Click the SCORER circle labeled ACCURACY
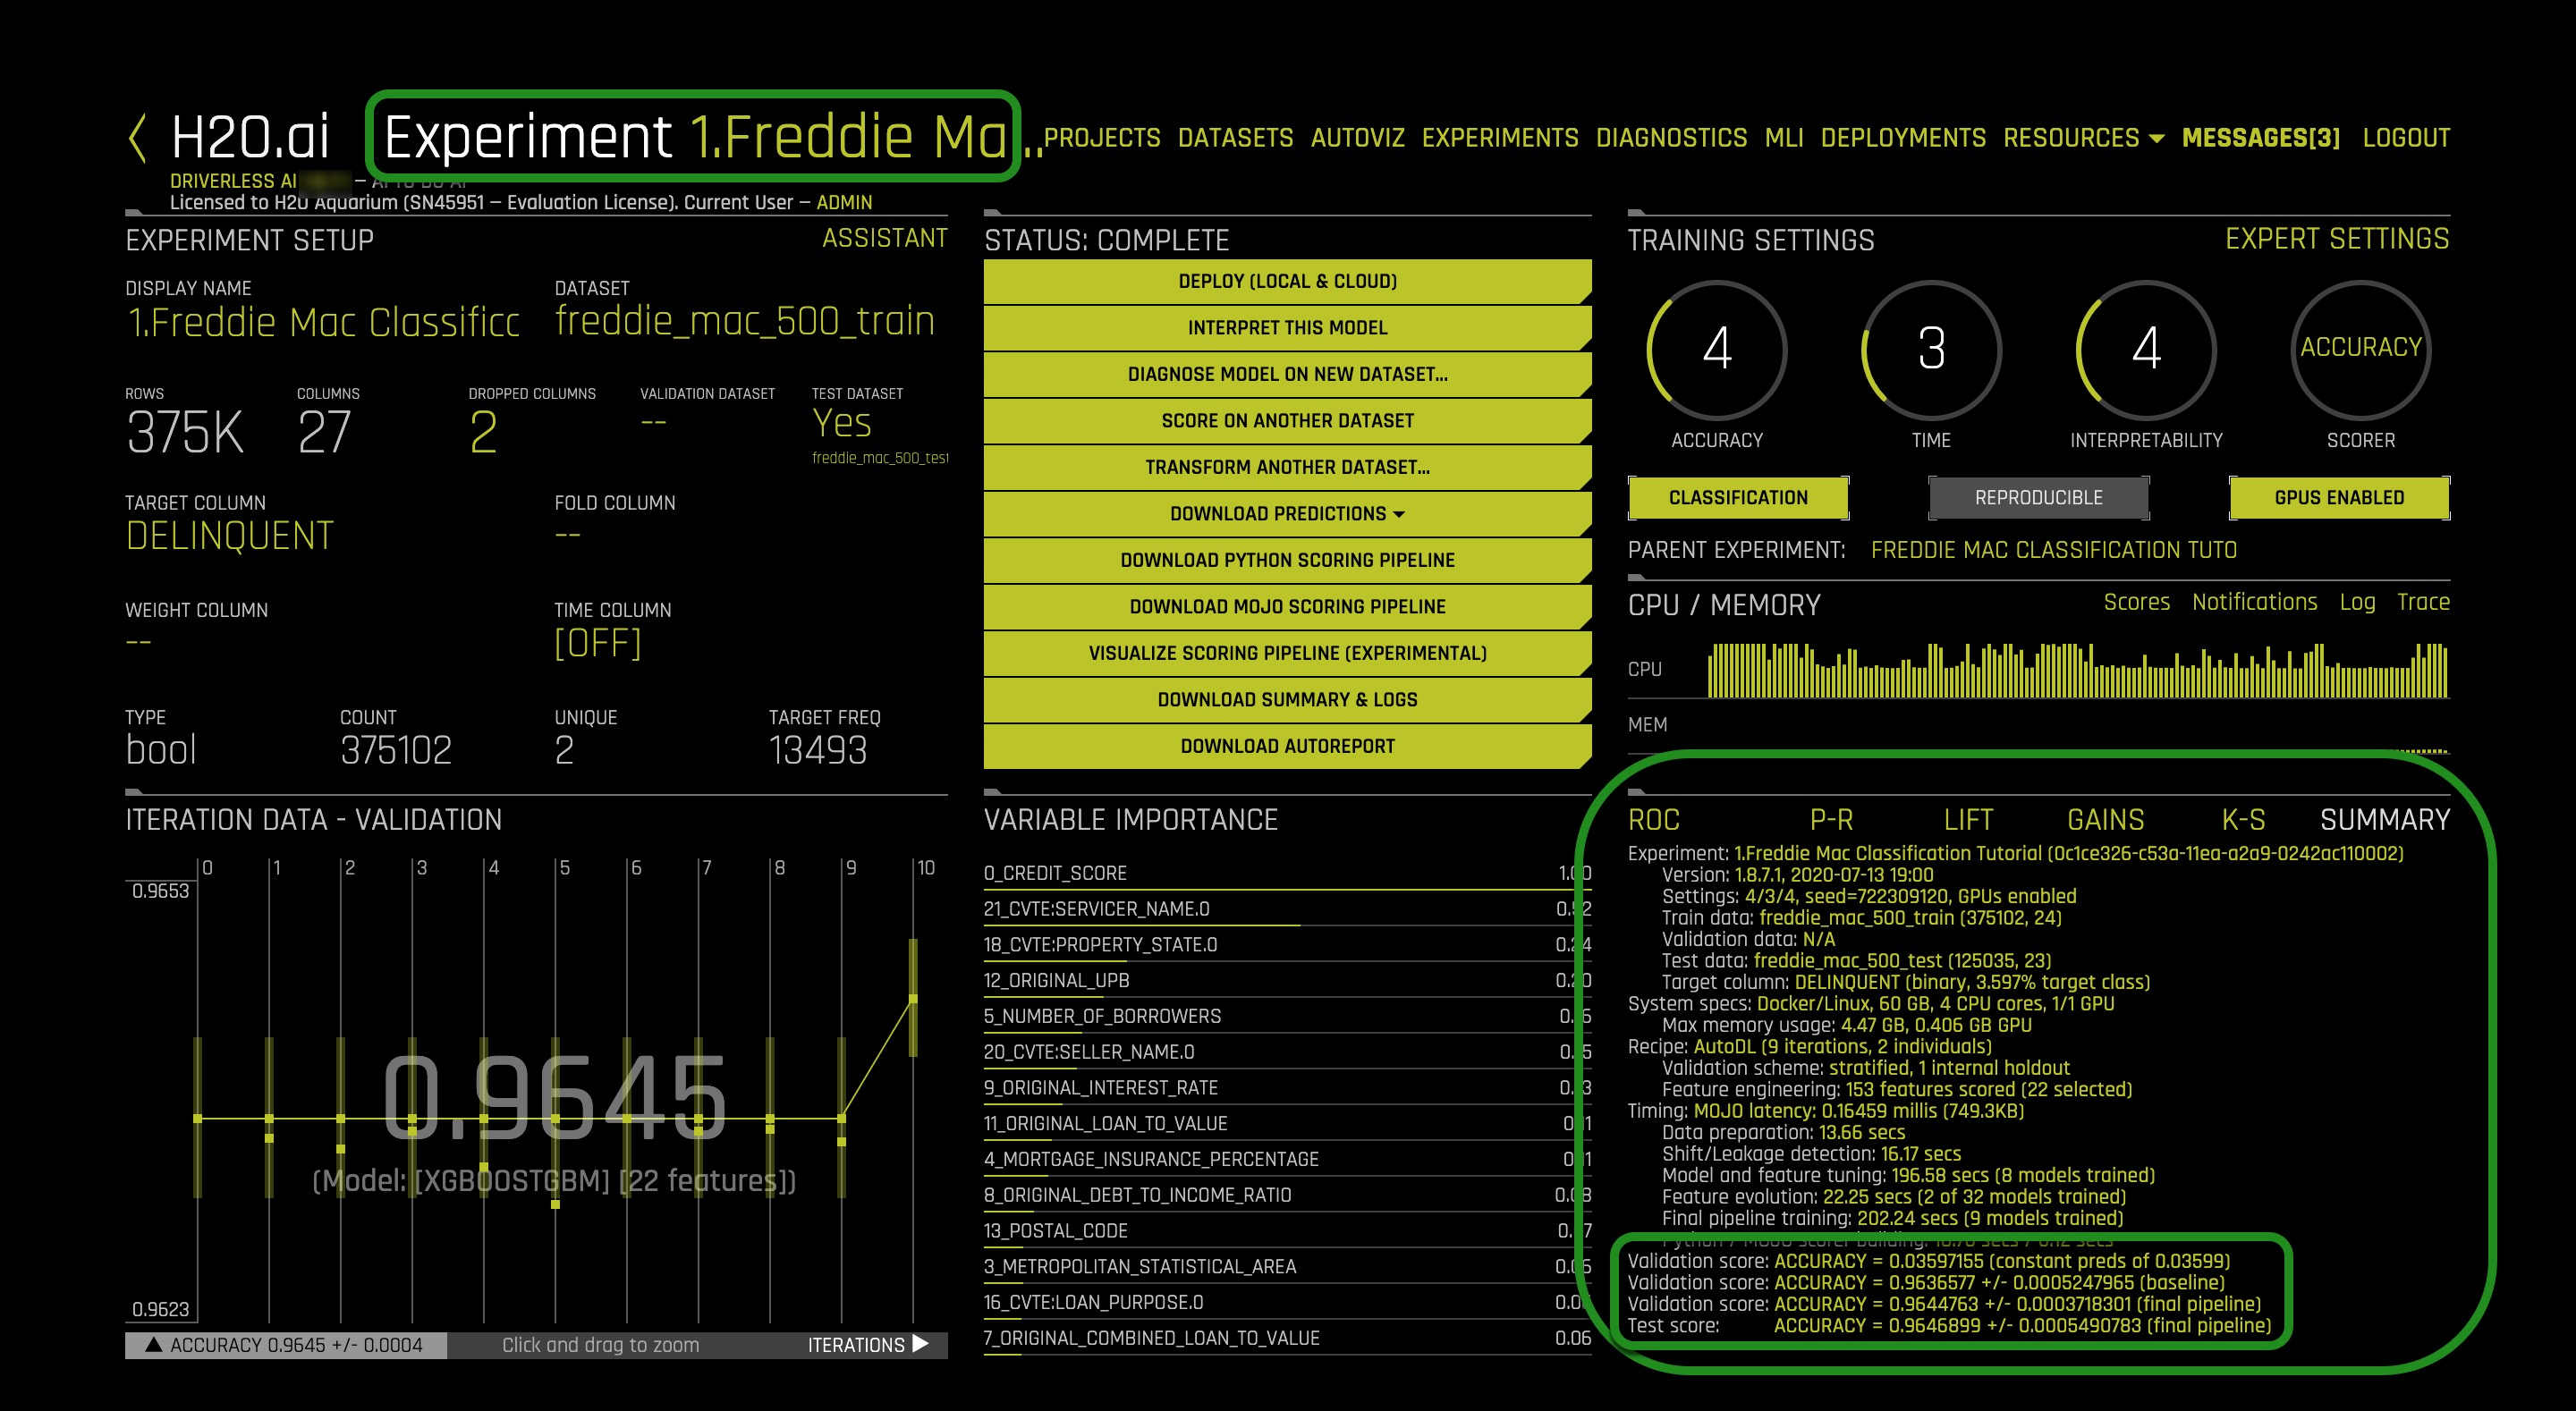Screen dimensions: 2576x1411 pos(2360,349)
